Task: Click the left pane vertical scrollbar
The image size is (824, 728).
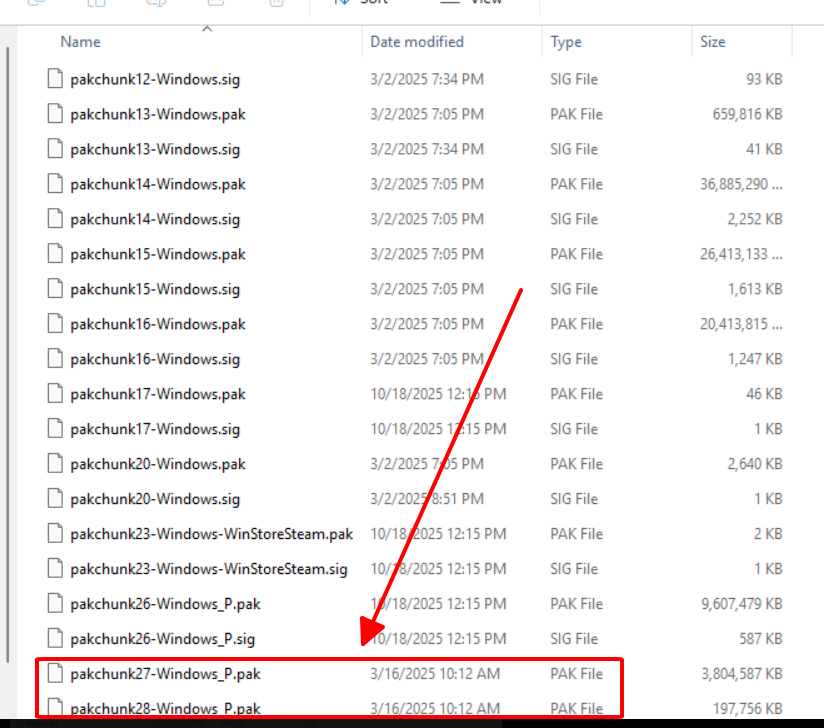Action: point(10,300)
